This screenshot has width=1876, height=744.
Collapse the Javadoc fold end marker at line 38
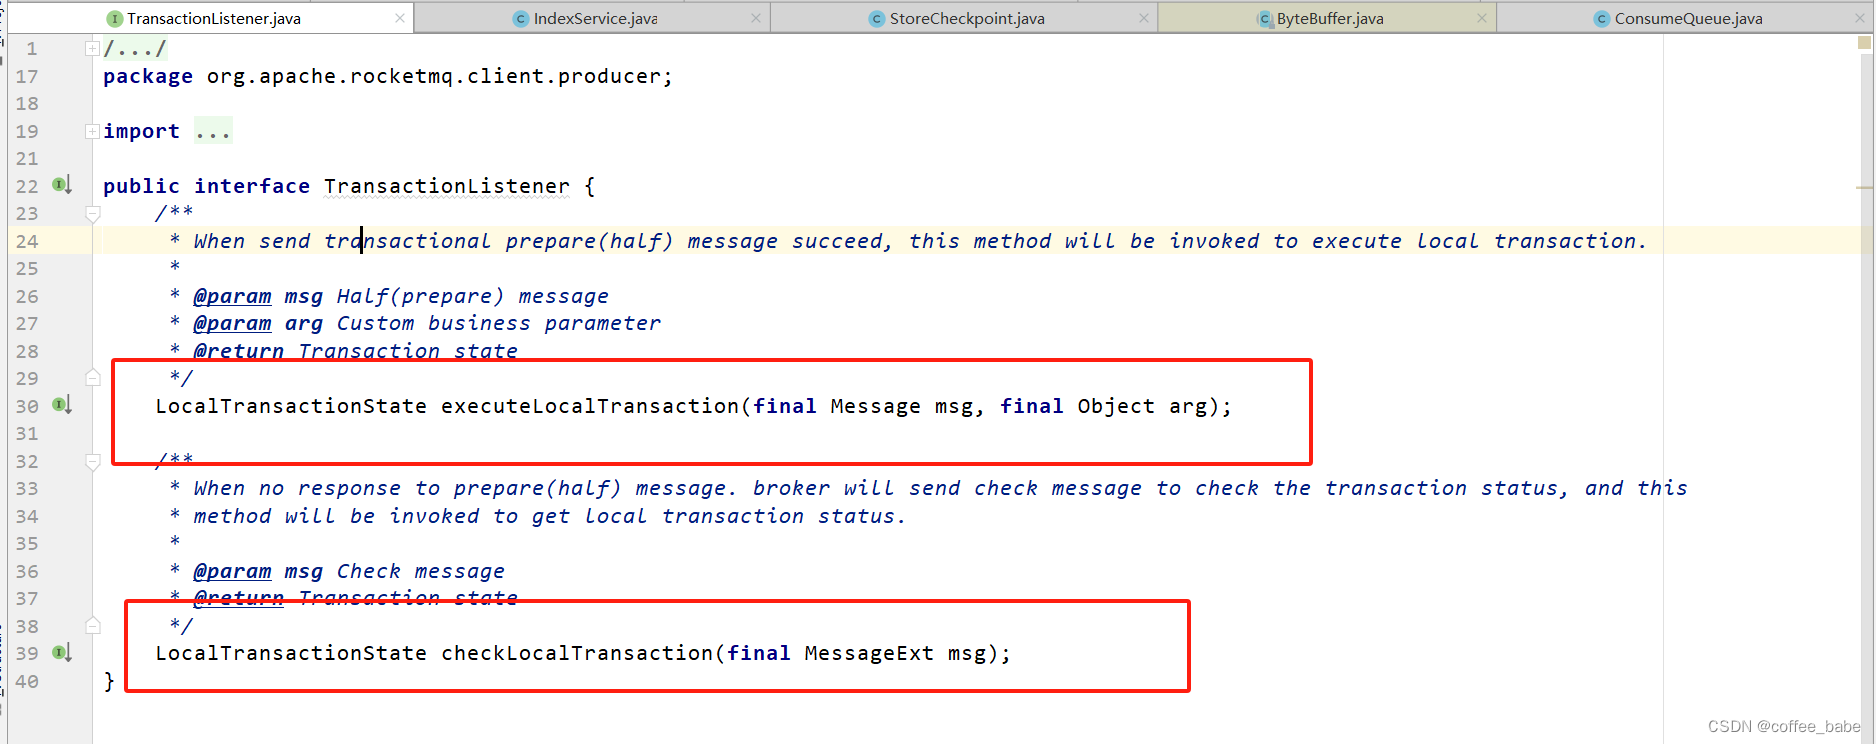[x=93, y=626]
